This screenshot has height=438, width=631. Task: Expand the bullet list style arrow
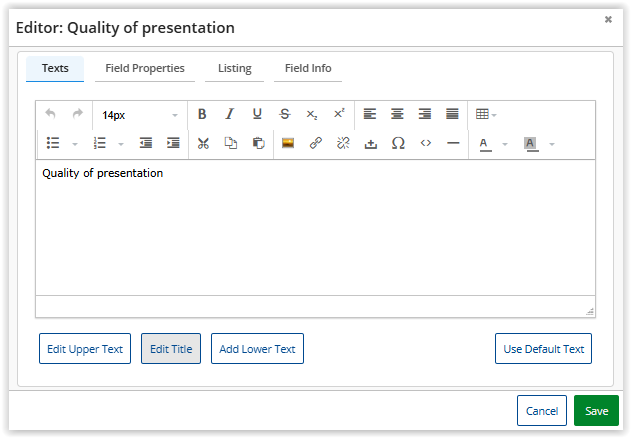pos(75,144)
